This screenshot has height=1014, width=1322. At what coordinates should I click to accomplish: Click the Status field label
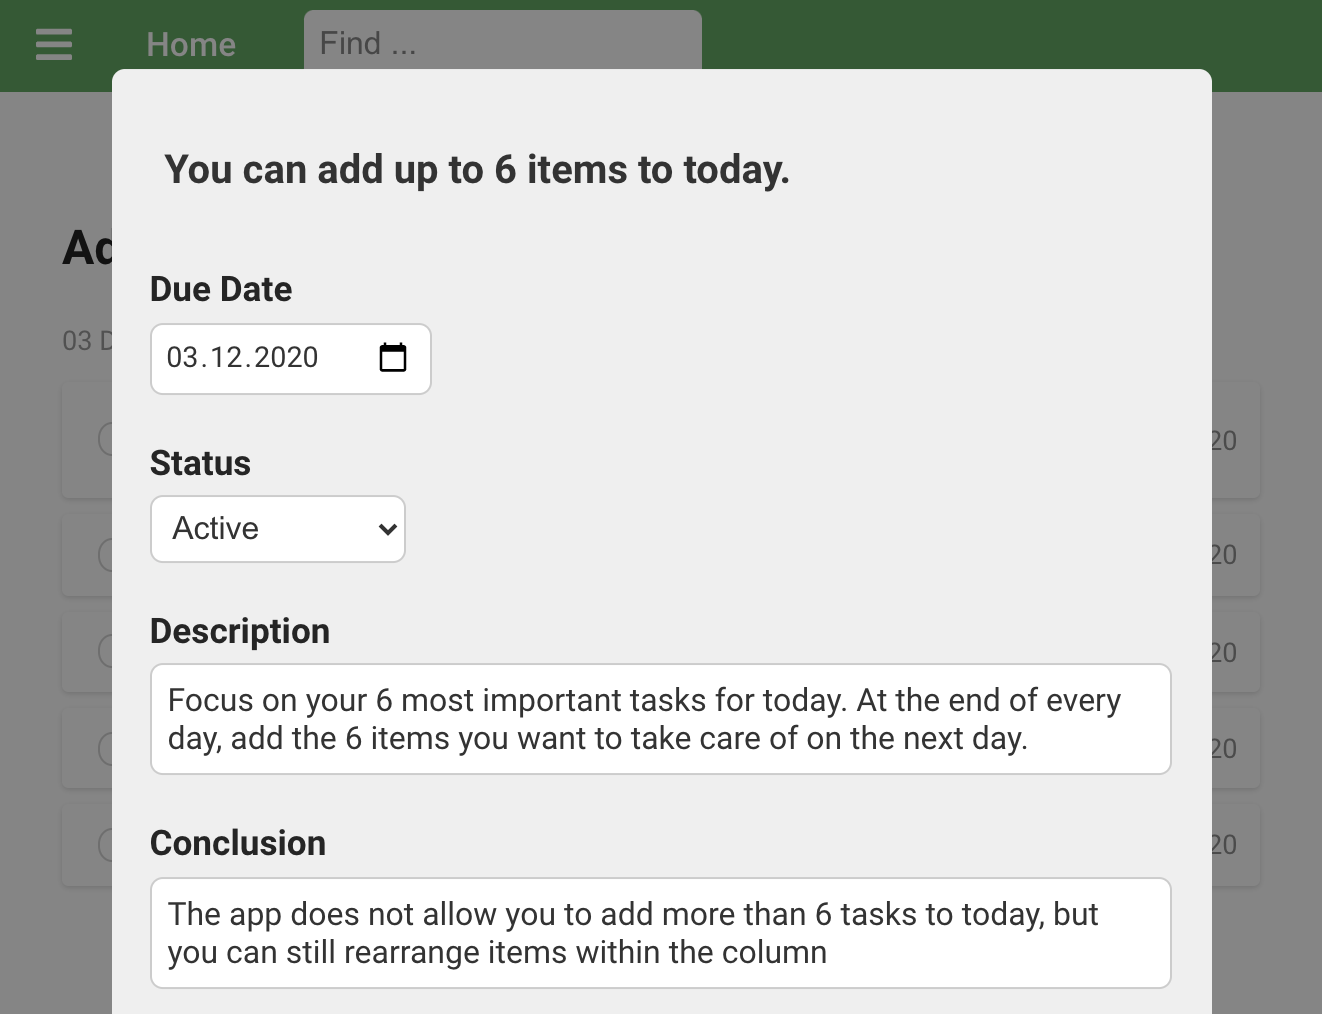(200, 463)
